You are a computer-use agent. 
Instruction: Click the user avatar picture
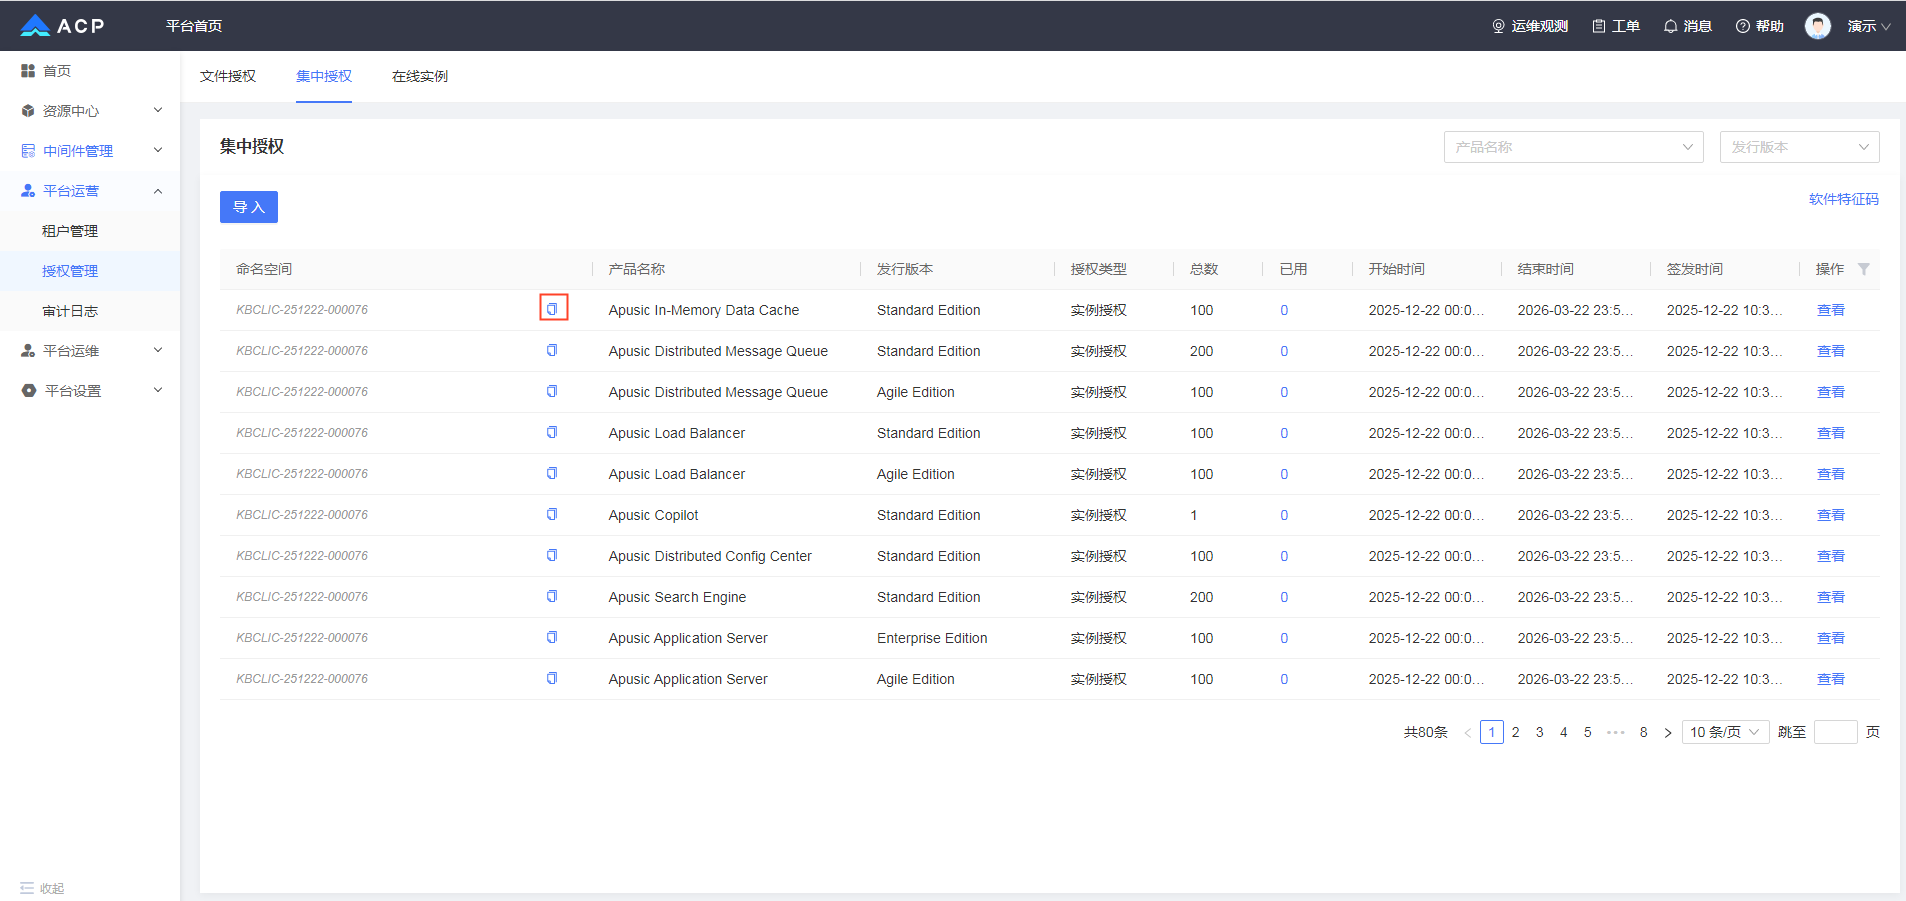pyautogui.click(x=1818, y=26)
